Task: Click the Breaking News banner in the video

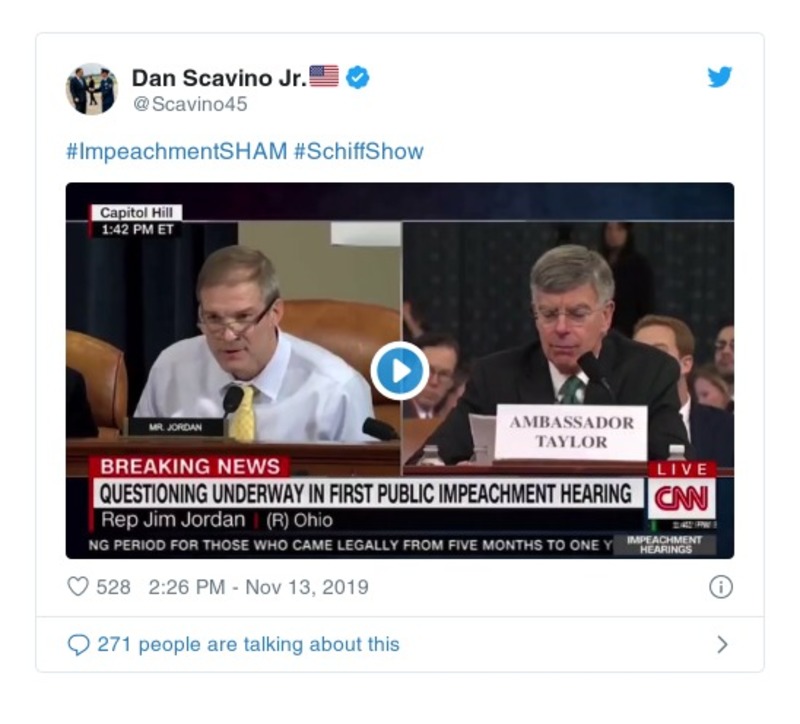Action: [188, 466]
